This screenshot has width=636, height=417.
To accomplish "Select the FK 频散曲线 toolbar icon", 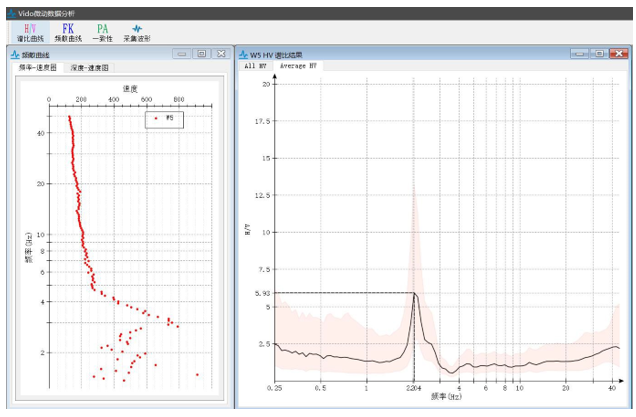I will [68, 32].
